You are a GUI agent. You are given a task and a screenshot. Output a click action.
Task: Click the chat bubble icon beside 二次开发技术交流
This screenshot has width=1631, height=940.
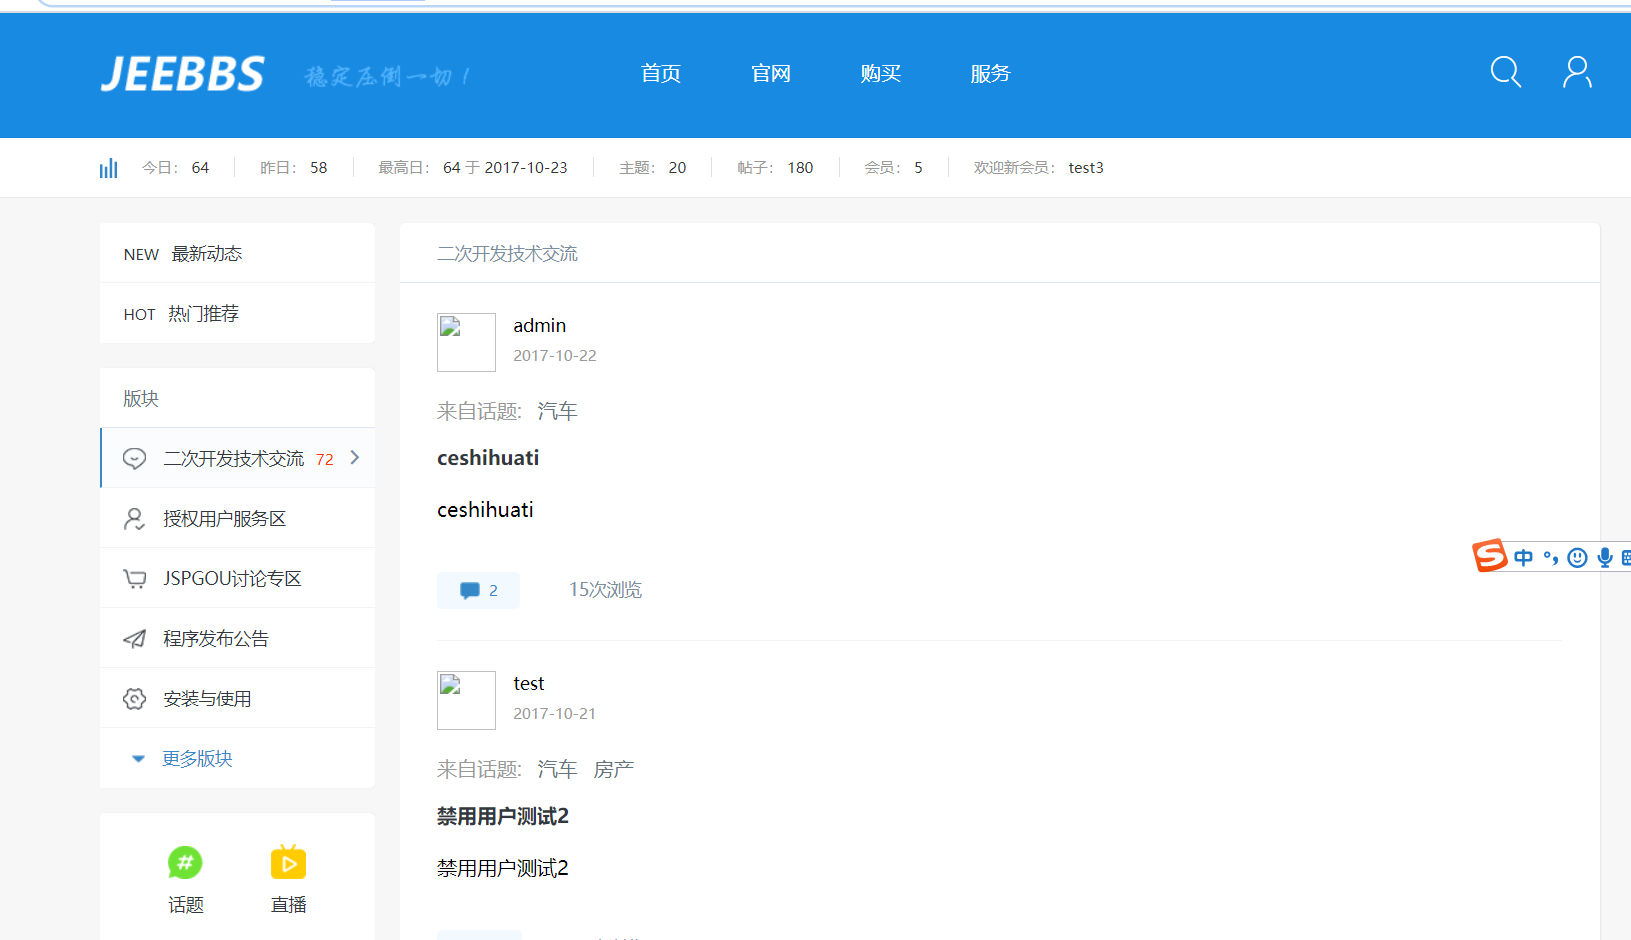click(x=135, y=458)
